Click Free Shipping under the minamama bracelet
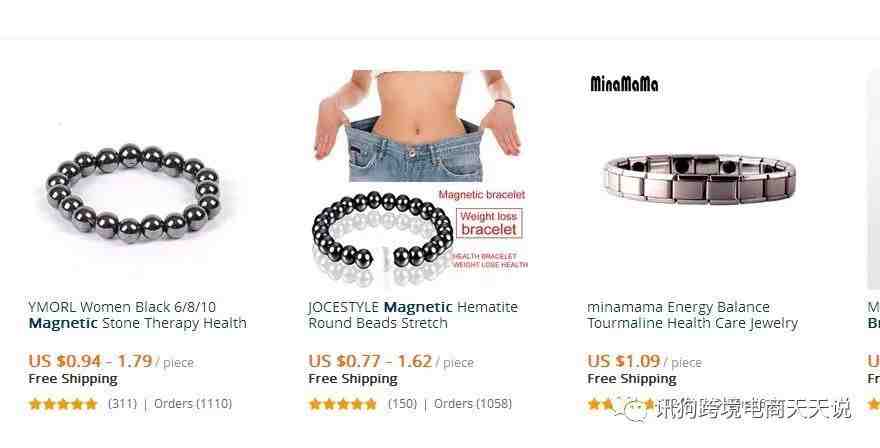The image size is (880, 448). click(x=632, y=379)
